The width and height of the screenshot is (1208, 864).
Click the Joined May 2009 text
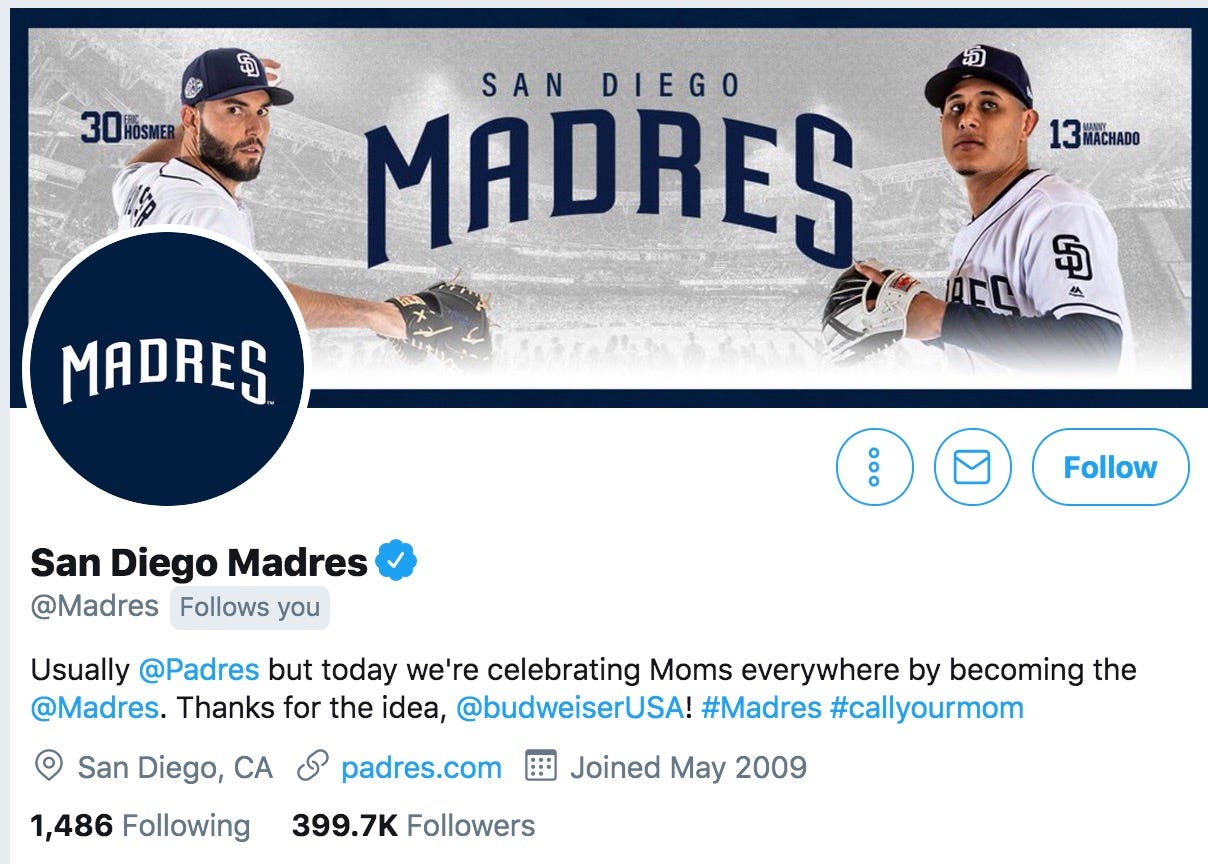coord(688,768)
